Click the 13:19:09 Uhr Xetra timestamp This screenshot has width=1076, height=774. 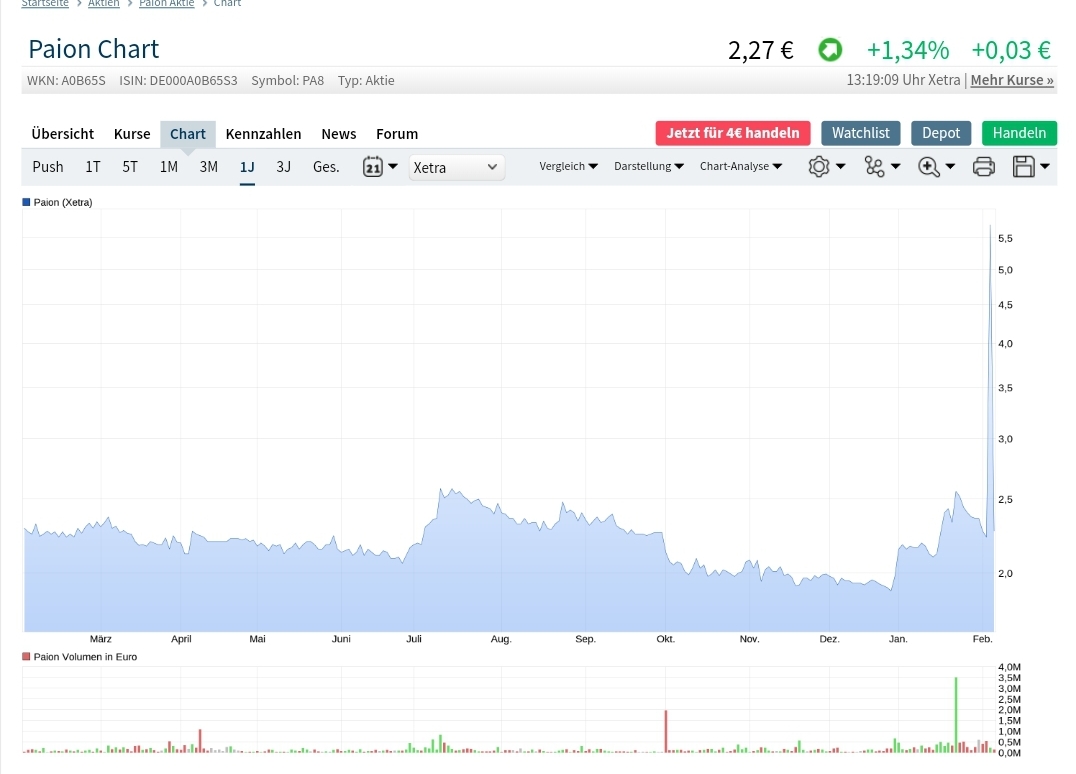coord(903,80)
